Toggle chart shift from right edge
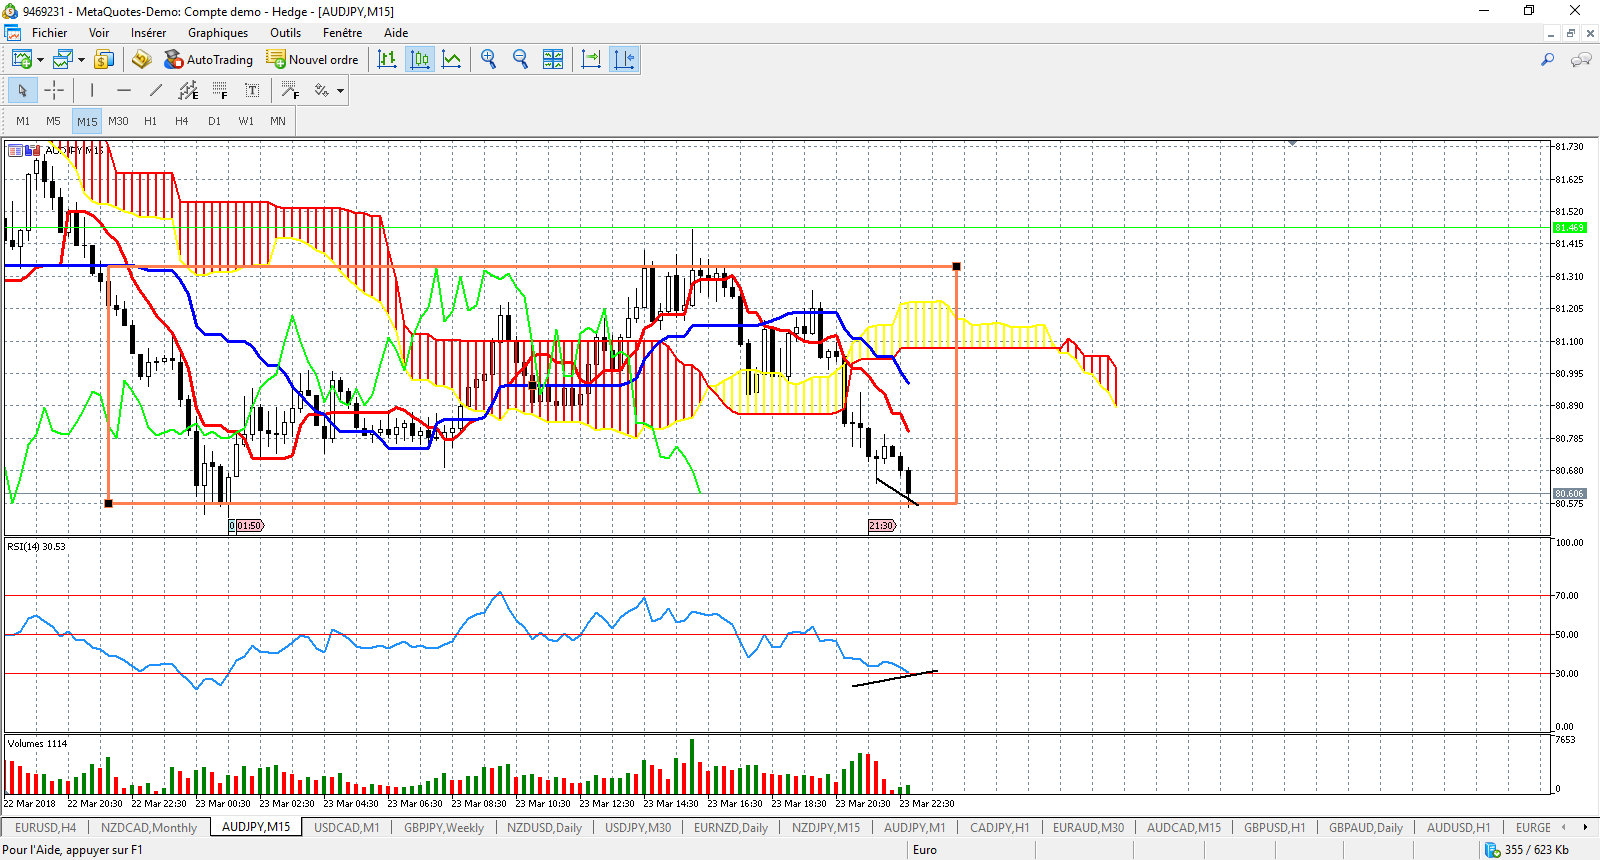The width and height of the screenshot is (1600, 860). click(624, 60)
